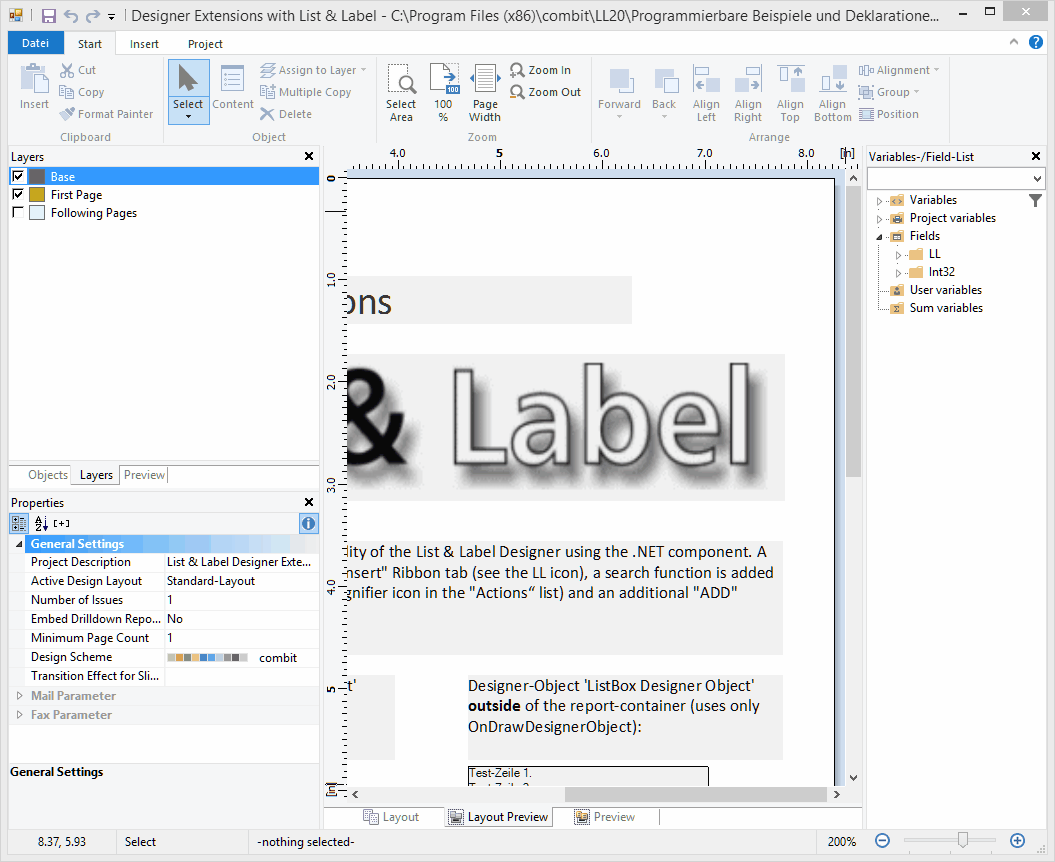Viewport: 1055px width, 862px height.
Task: Expand the Fax Parameter group
Action: [x=20, y=715]
